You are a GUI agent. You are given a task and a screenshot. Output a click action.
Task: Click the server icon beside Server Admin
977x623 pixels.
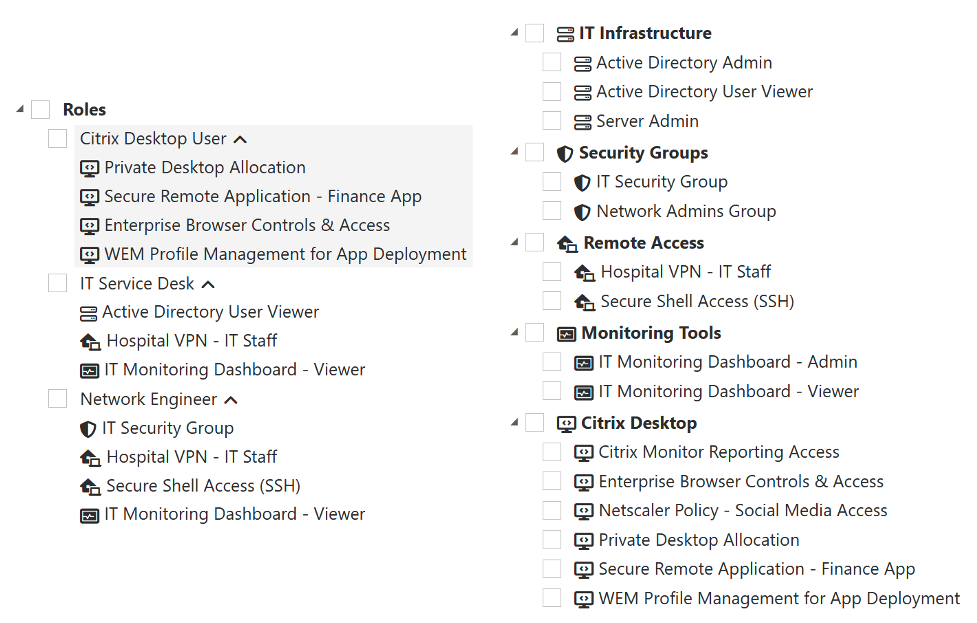583,121
